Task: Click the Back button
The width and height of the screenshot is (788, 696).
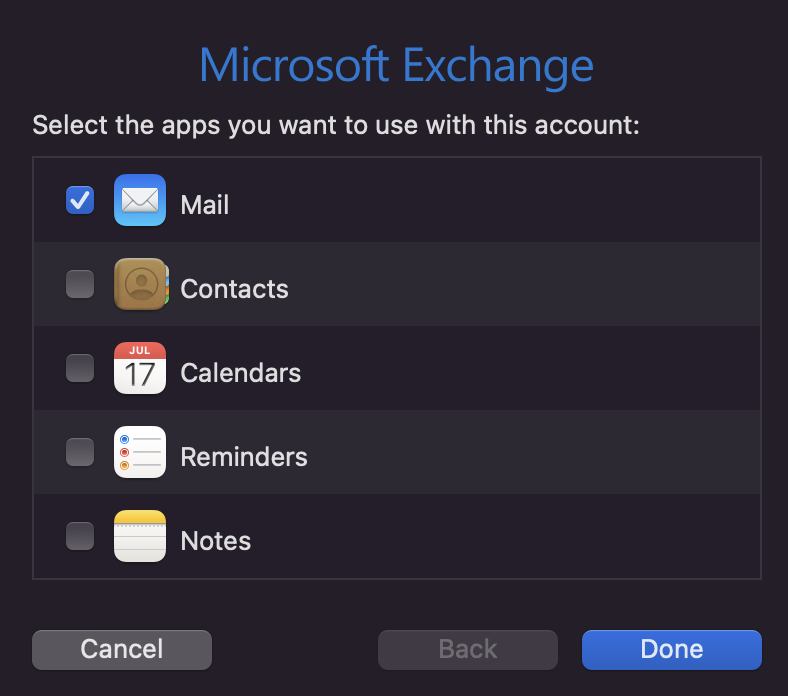Action: [x=468, y=649]
